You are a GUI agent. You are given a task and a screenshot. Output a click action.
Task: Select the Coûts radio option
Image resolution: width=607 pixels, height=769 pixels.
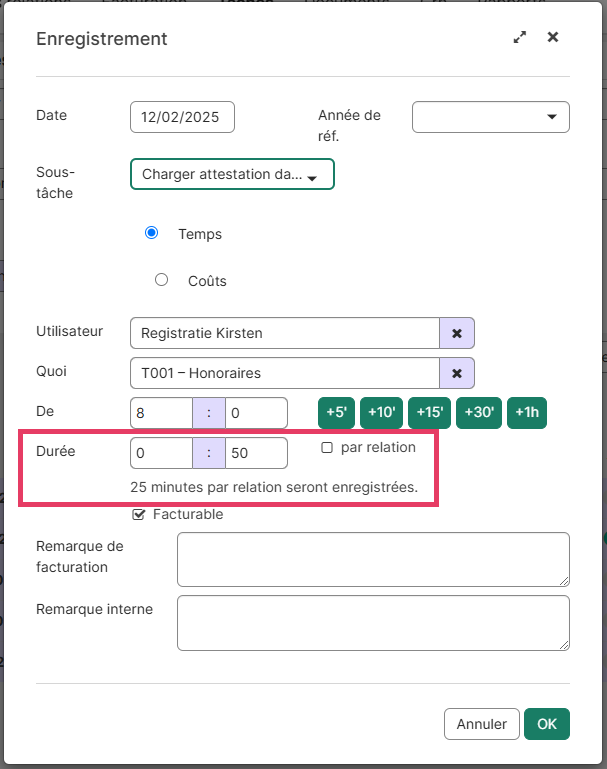162,280
